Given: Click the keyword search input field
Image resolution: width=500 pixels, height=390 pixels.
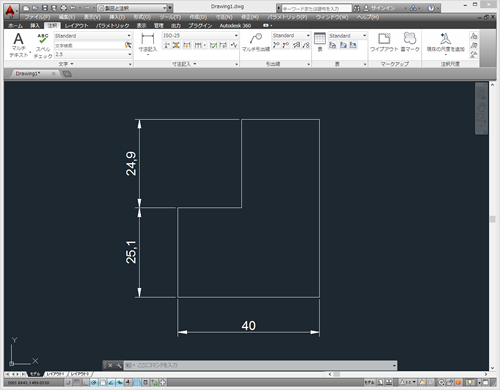Looking at the screenshot, I should coord(316,8).
